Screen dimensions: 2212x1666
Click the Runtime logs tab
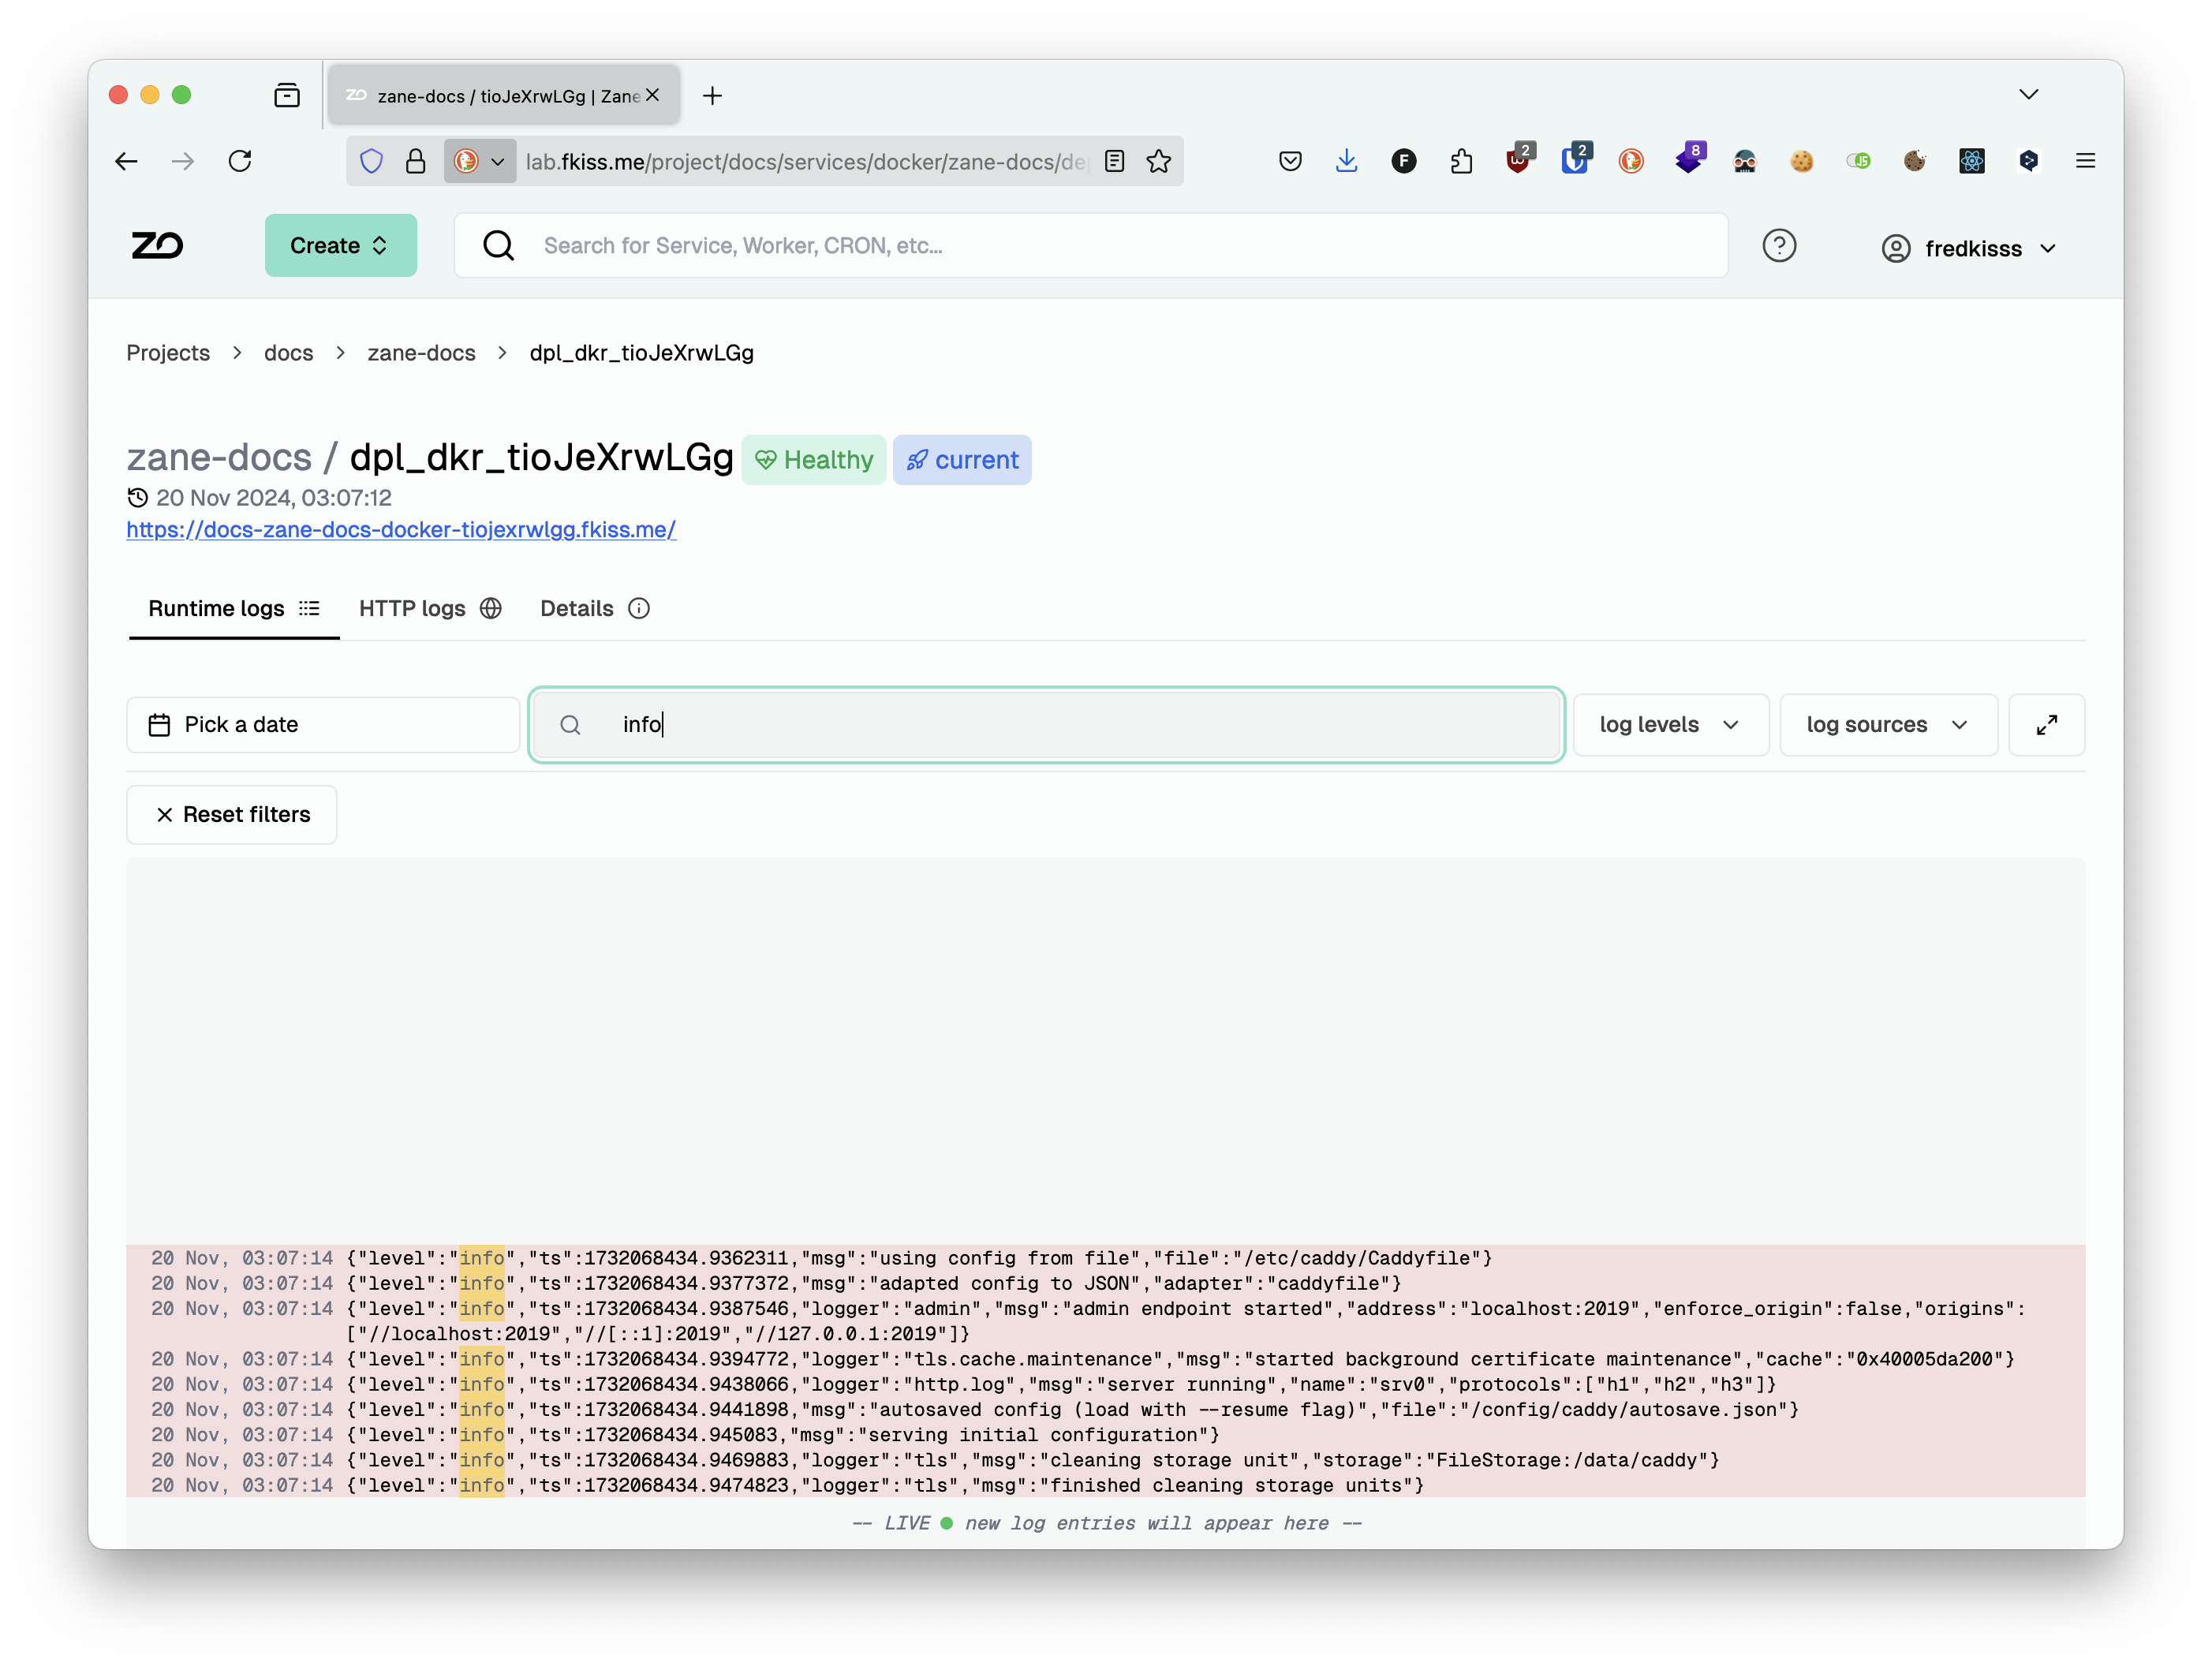coord(214,607)
